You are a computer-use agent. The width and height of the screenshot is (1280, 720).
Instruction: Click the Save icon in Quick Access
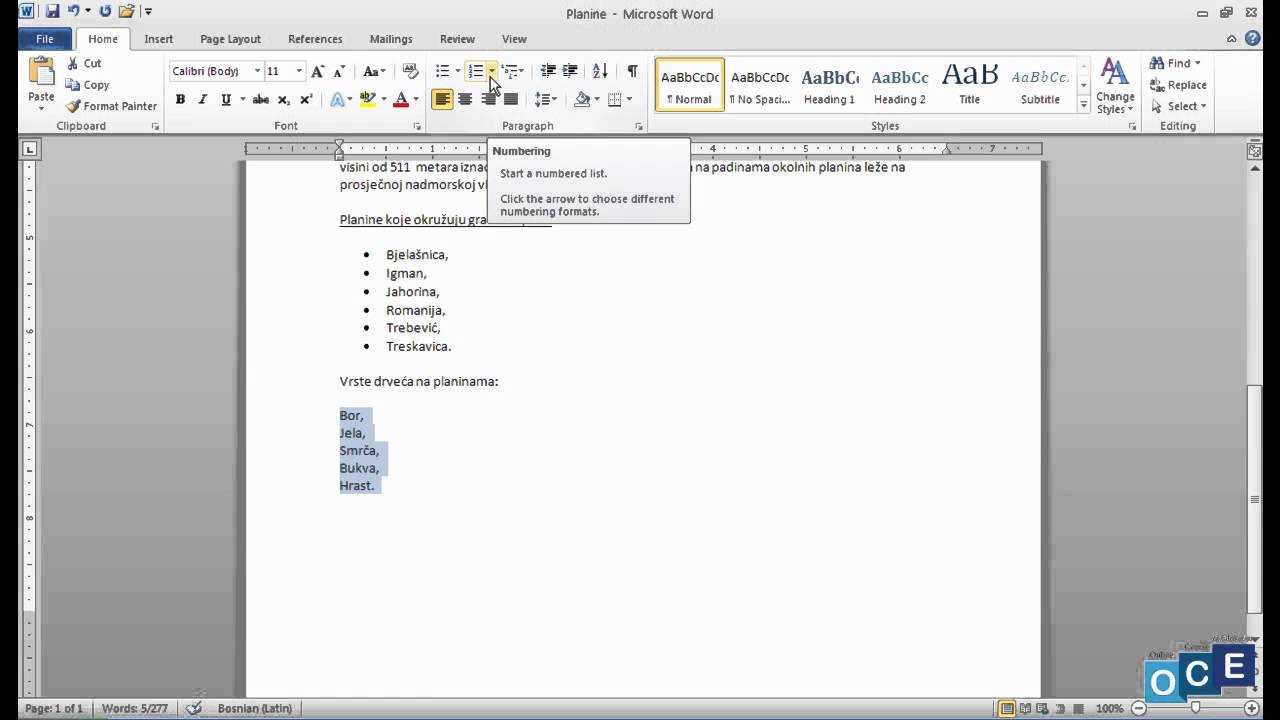52,12
